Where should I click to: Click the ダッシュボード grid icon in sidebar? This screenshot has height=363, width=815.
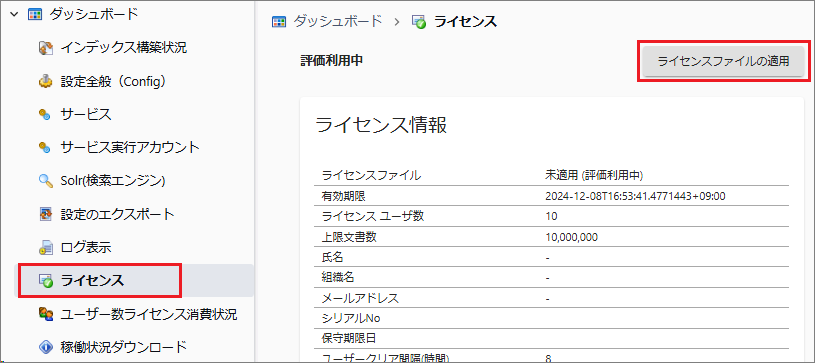34,15
